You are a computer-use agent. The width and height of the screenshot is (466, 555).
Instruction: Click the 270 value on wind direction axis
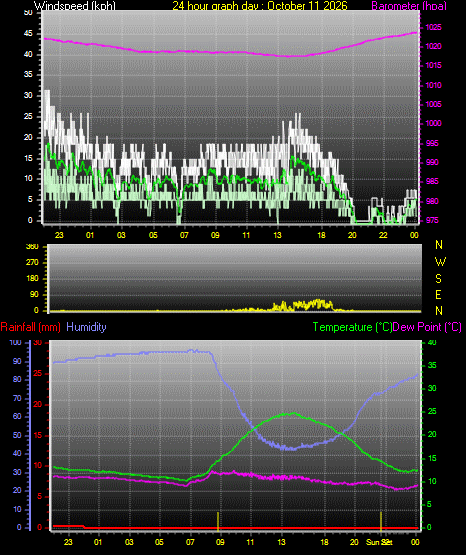[x=32, y=263]
